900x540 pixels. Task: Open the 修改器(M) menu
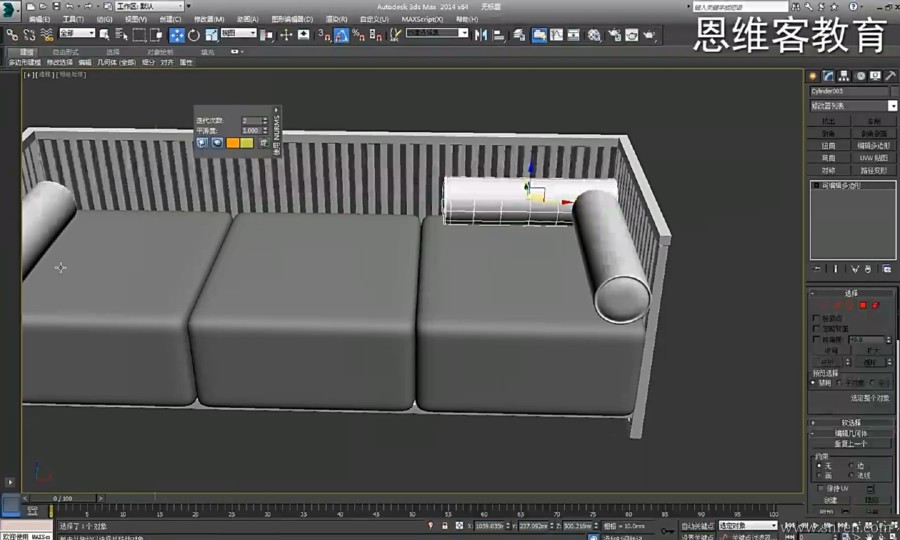coord(208,19)
